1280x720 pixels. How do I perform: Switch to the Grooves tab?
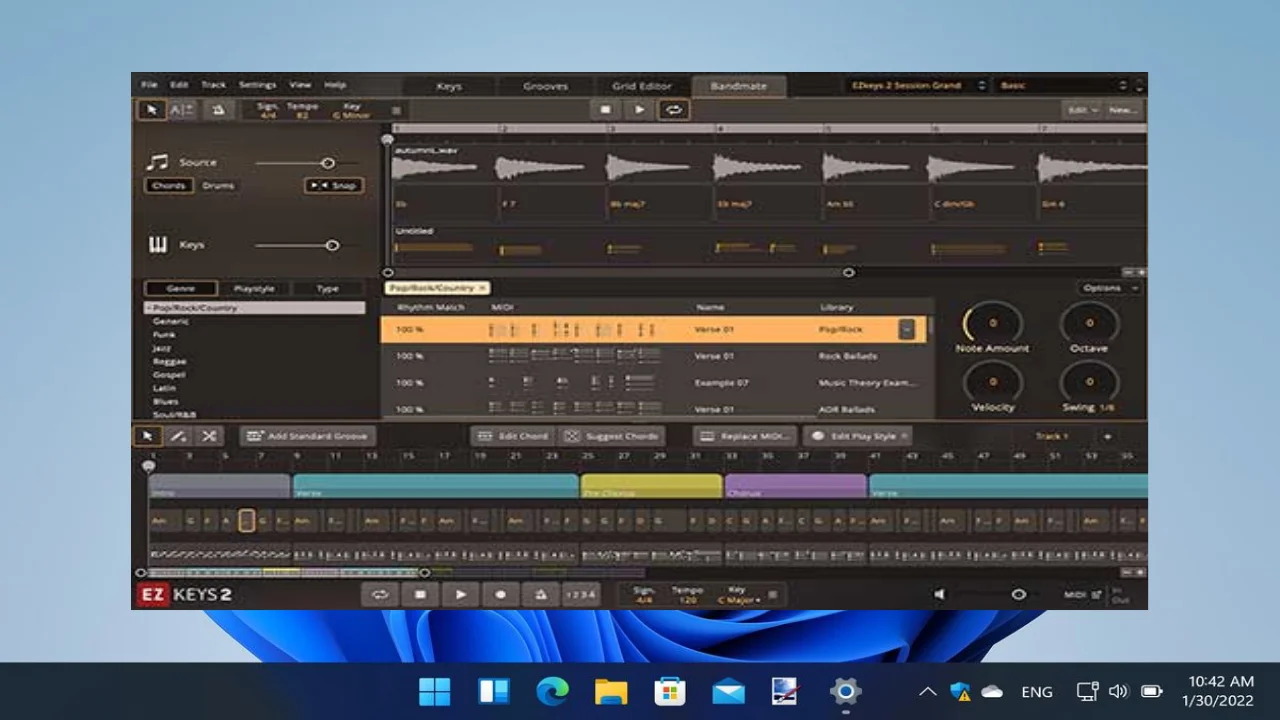(545, 86)
